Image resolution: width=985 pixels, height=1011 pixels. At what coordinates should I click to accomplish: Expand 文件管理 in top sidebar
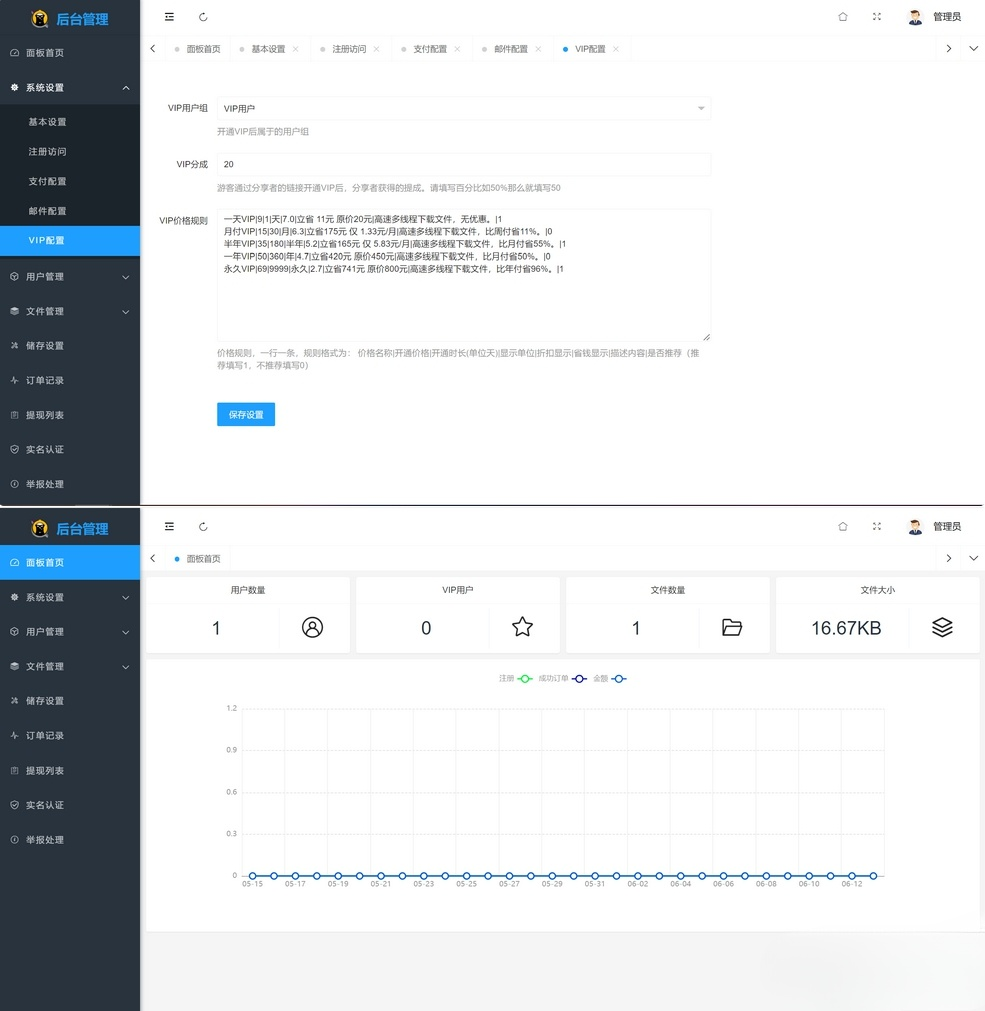pyautogui.click(x=70, y=311)
